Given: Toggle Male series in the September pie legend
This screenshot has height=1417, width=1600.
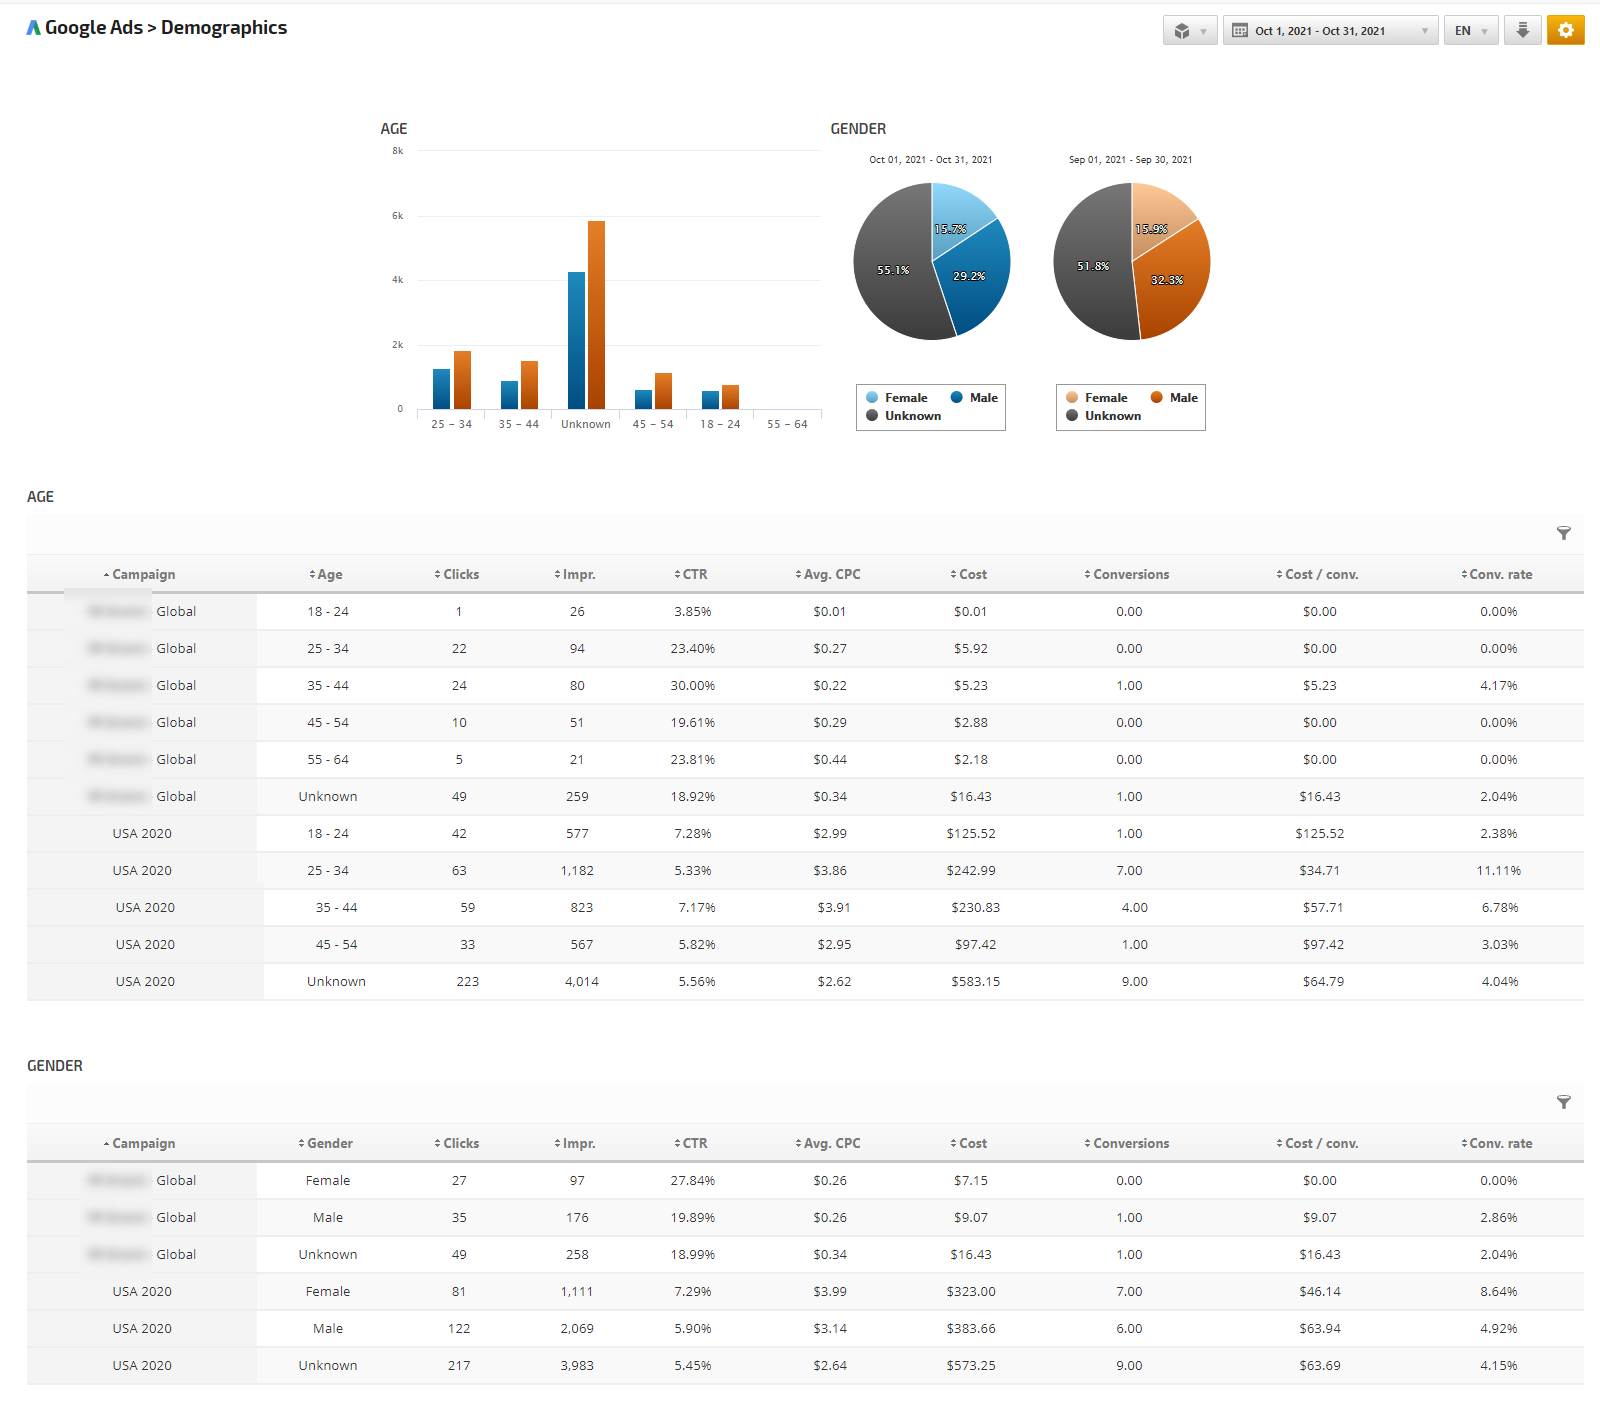Looking at the screenshot, I should click(x=1174, y=398).
